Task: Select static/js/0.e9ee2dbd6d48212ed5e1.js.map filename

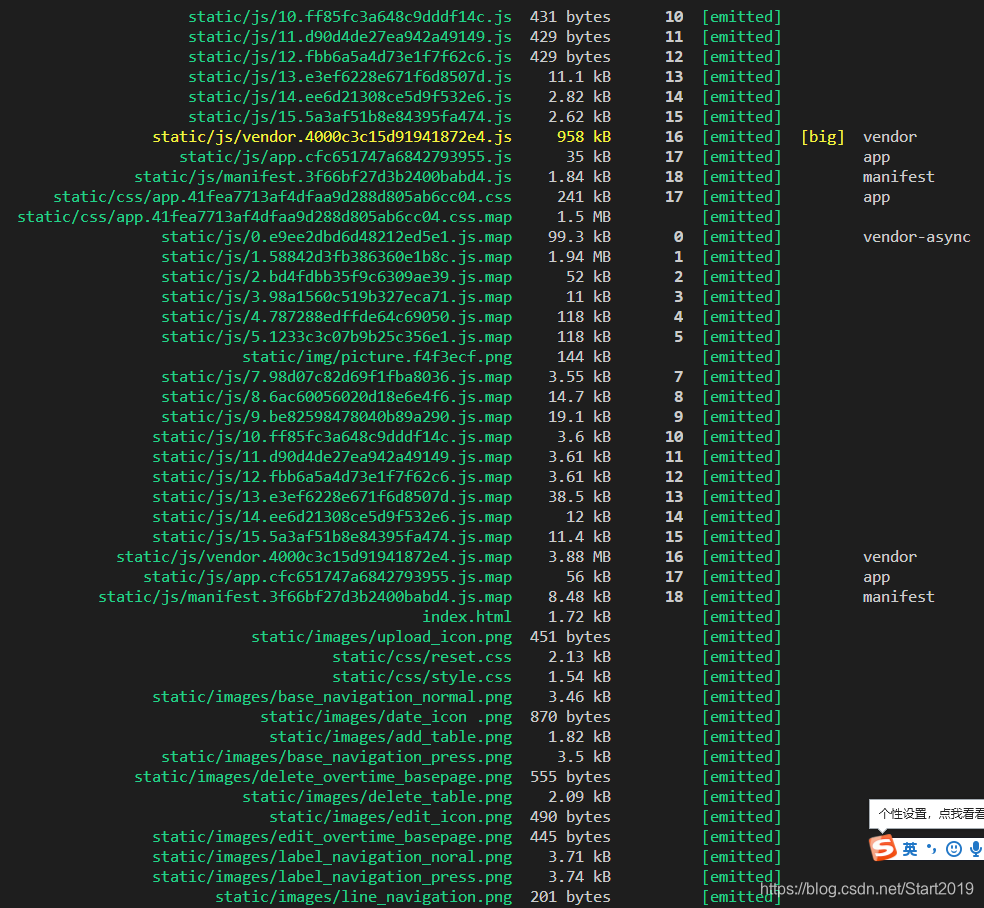Action: [x=336, y=237]
